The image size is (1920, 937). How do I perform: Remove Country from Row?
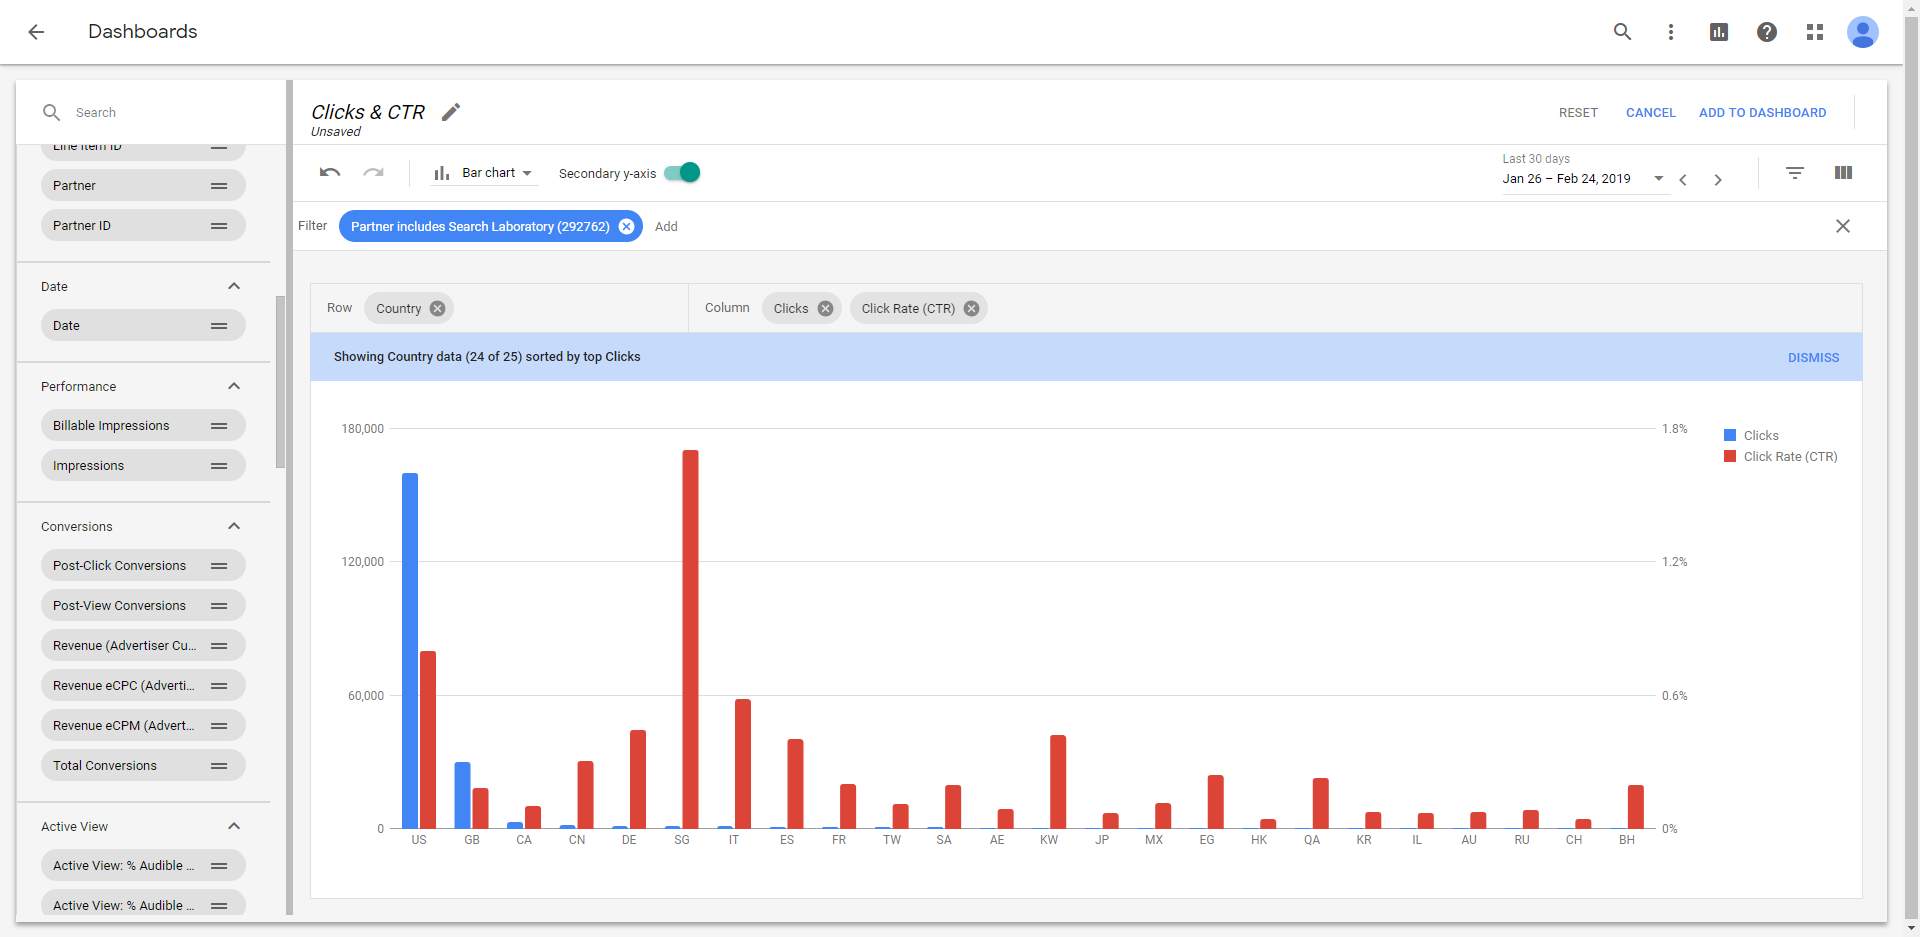coord(437,309)
